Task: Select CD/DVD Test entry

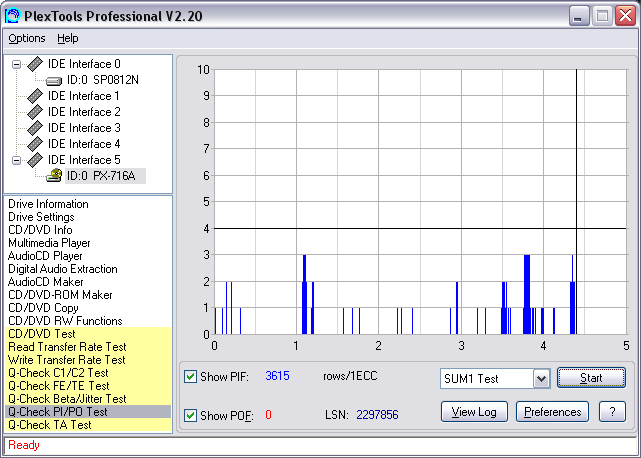Action: click(x=88, y=334)
